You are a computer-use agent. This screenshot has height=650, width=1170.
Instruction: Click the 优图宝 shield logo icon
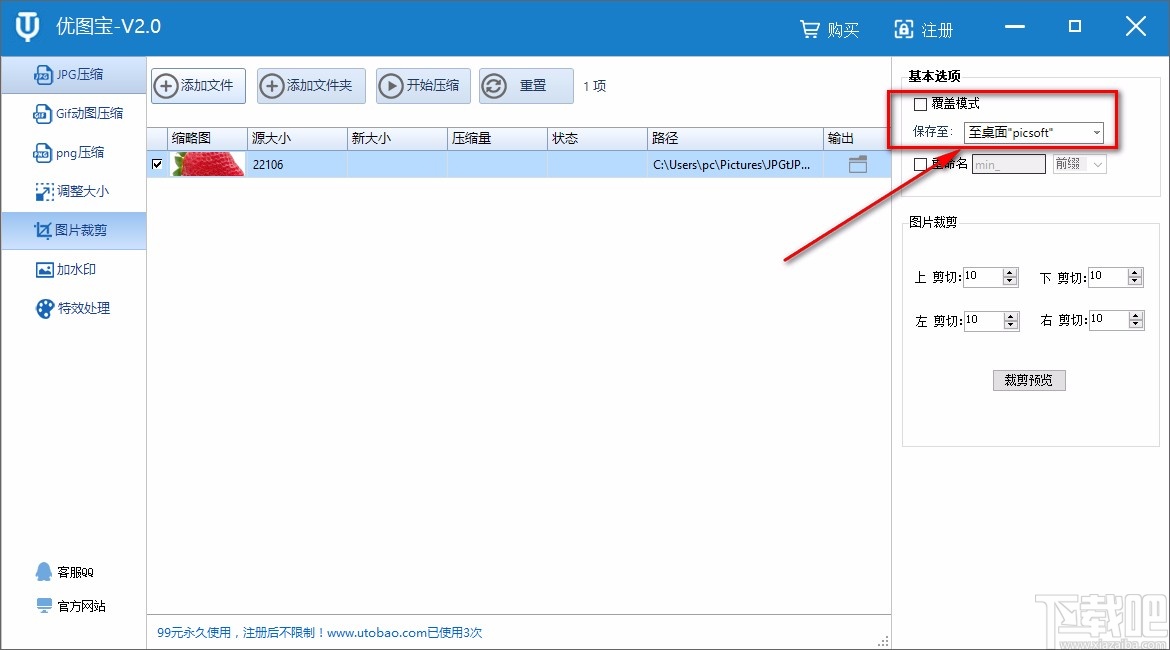[28, 27]
